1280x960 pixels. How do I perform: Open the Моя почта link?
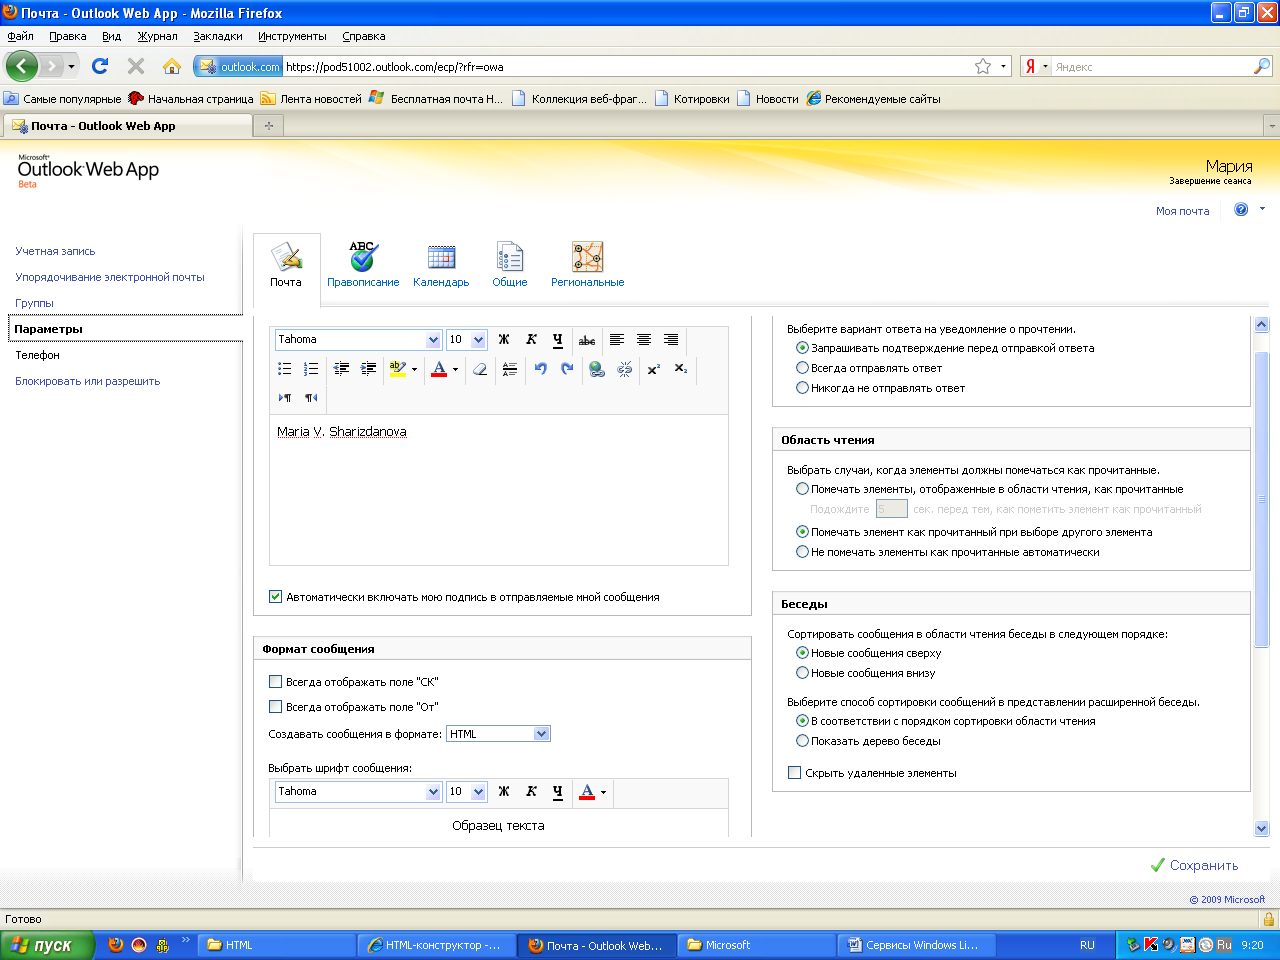click(1182, 211)
